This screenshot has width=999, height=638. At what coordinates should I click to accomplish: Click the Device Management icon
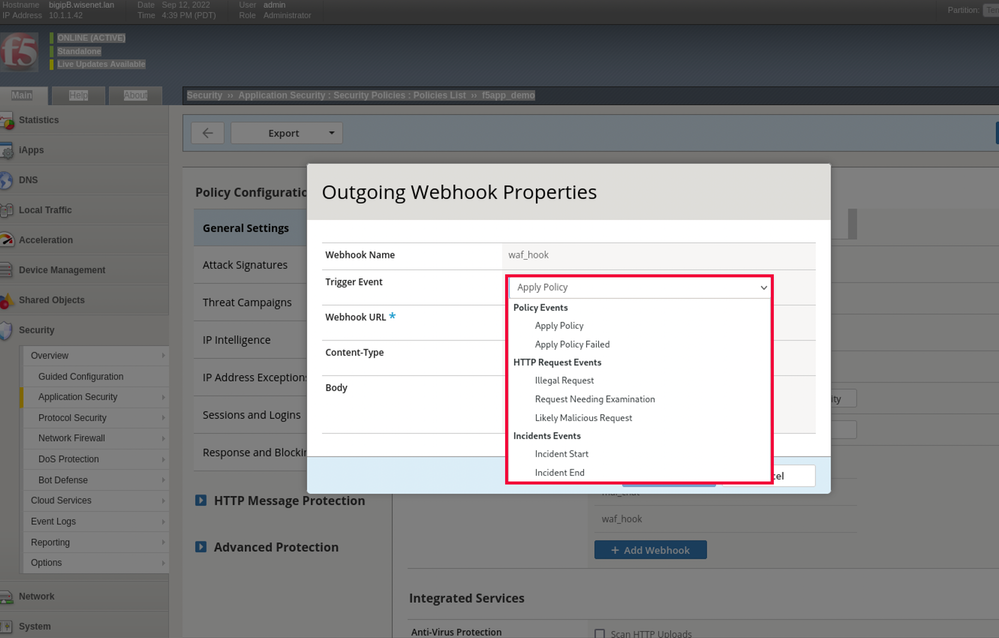(8, 271)
